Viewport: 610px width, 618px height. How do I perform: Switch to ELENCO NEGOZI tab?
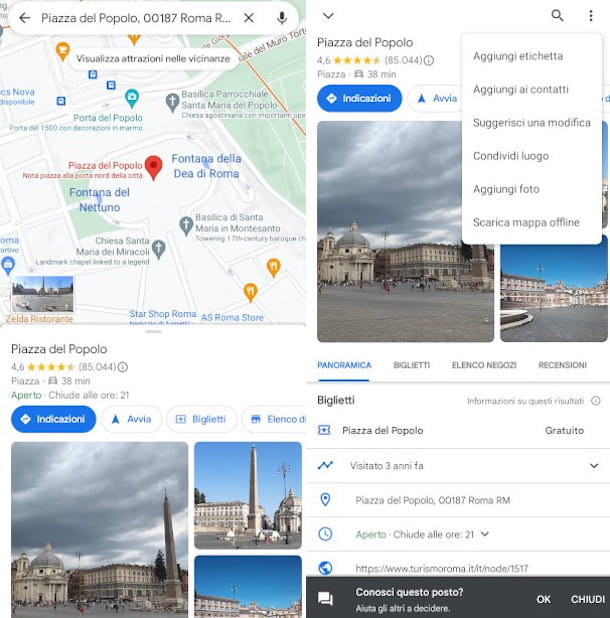[x=484, y=365]
